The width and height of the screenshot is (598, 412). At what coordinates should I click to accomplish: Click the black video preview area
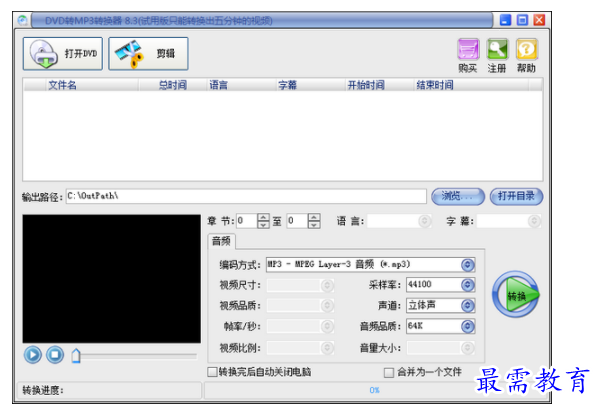click(112, 279)
